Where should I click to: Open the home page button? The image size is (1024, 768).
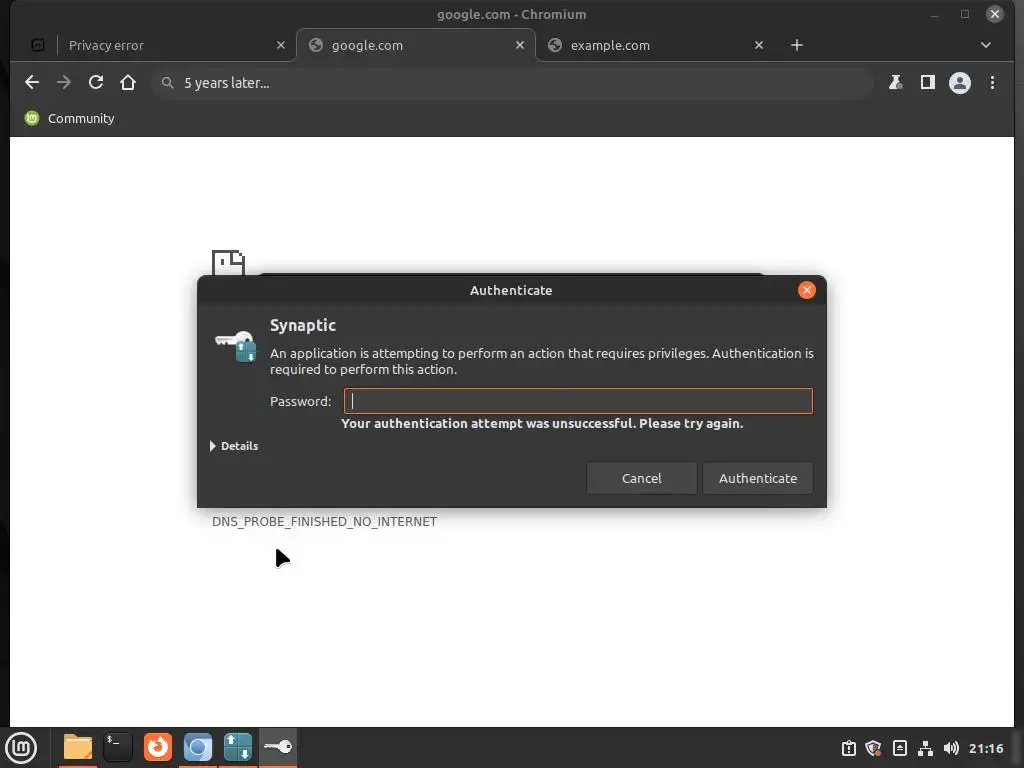click(x=128, y=82)
